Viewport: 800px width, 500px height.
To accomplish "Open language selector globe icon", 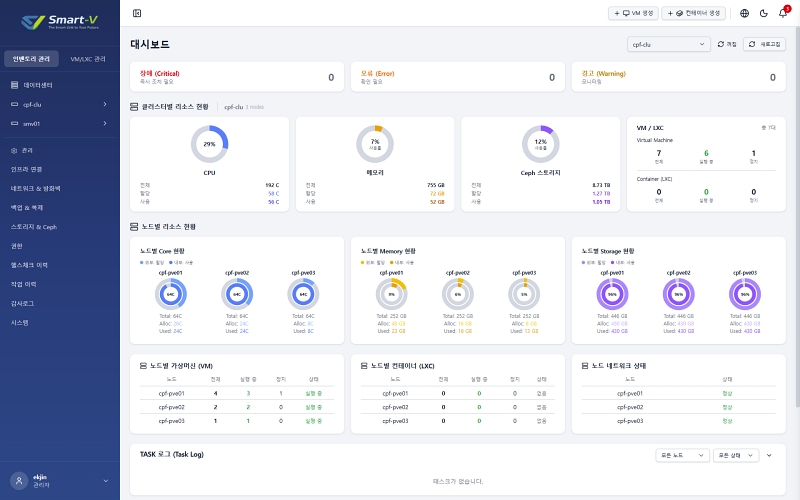I will coord(744,13).
